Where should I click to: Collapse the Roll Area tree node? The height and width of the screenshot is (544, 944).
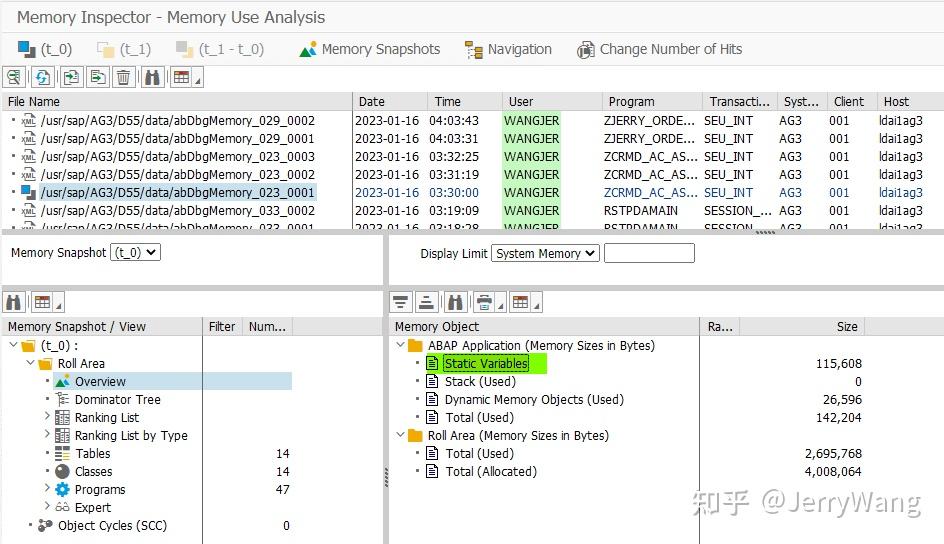(x=30, y=363)
